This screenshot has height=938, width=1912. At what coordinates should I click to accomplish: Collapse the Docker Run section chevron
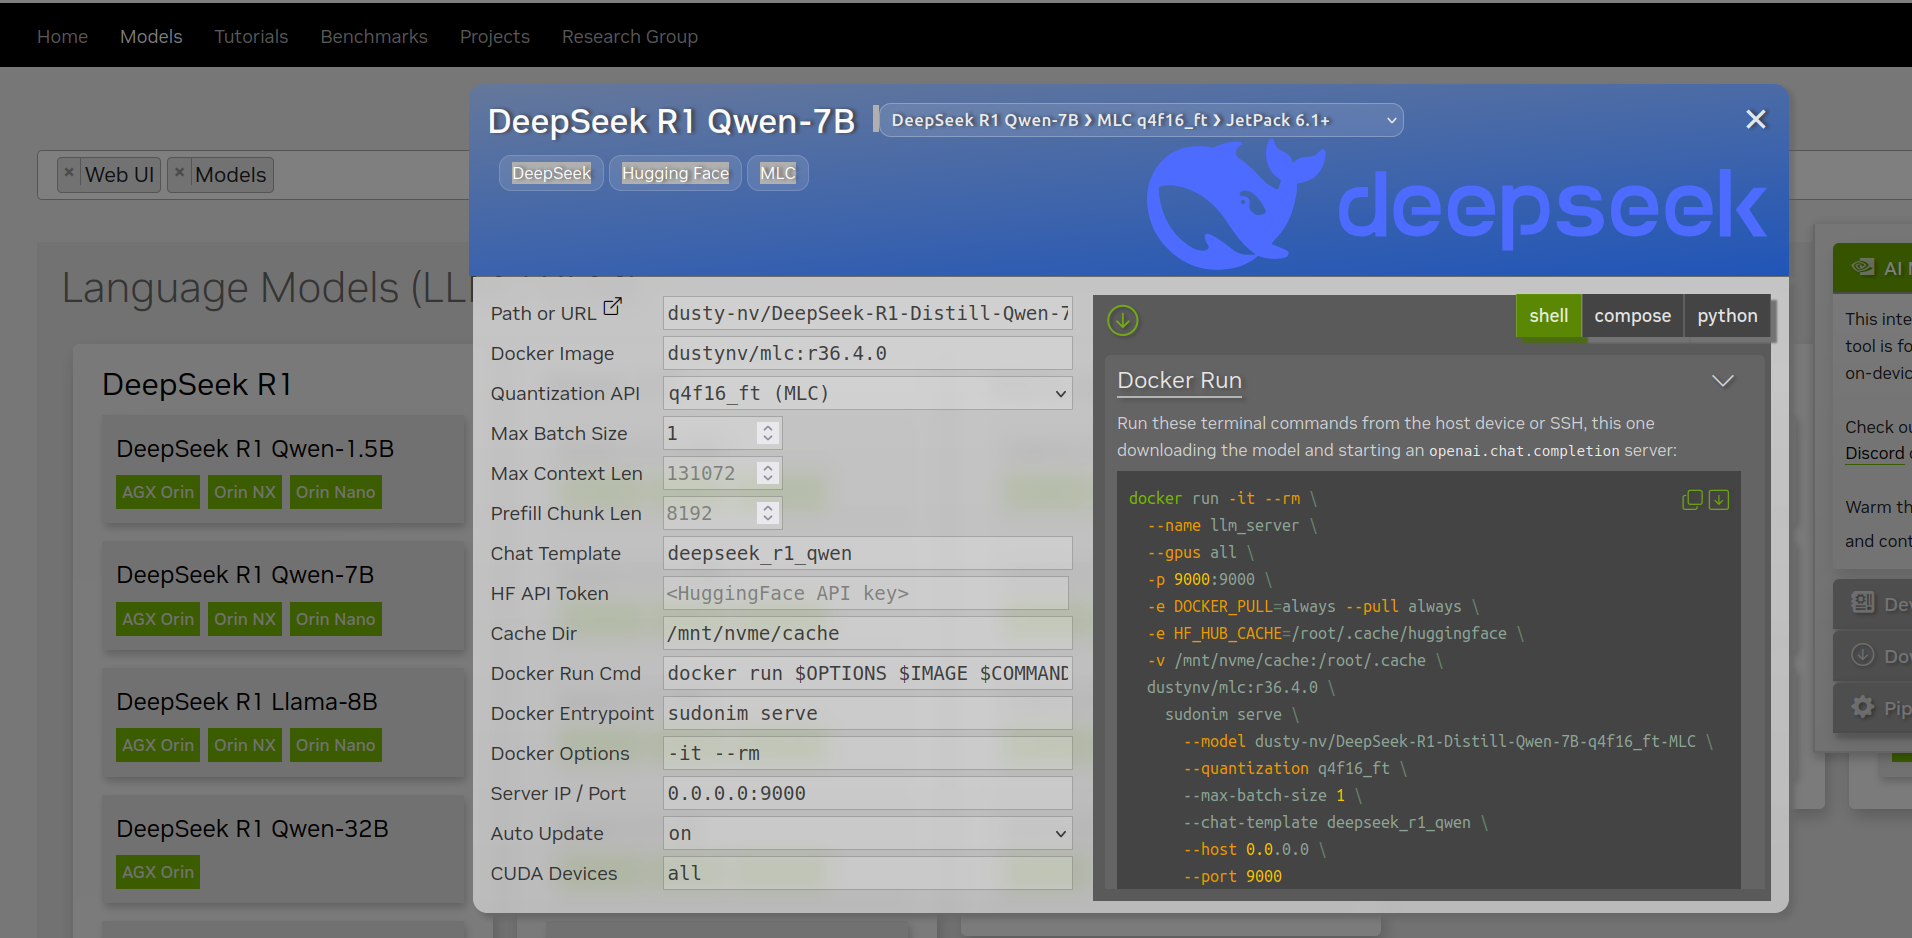[x=1722, y=380]
